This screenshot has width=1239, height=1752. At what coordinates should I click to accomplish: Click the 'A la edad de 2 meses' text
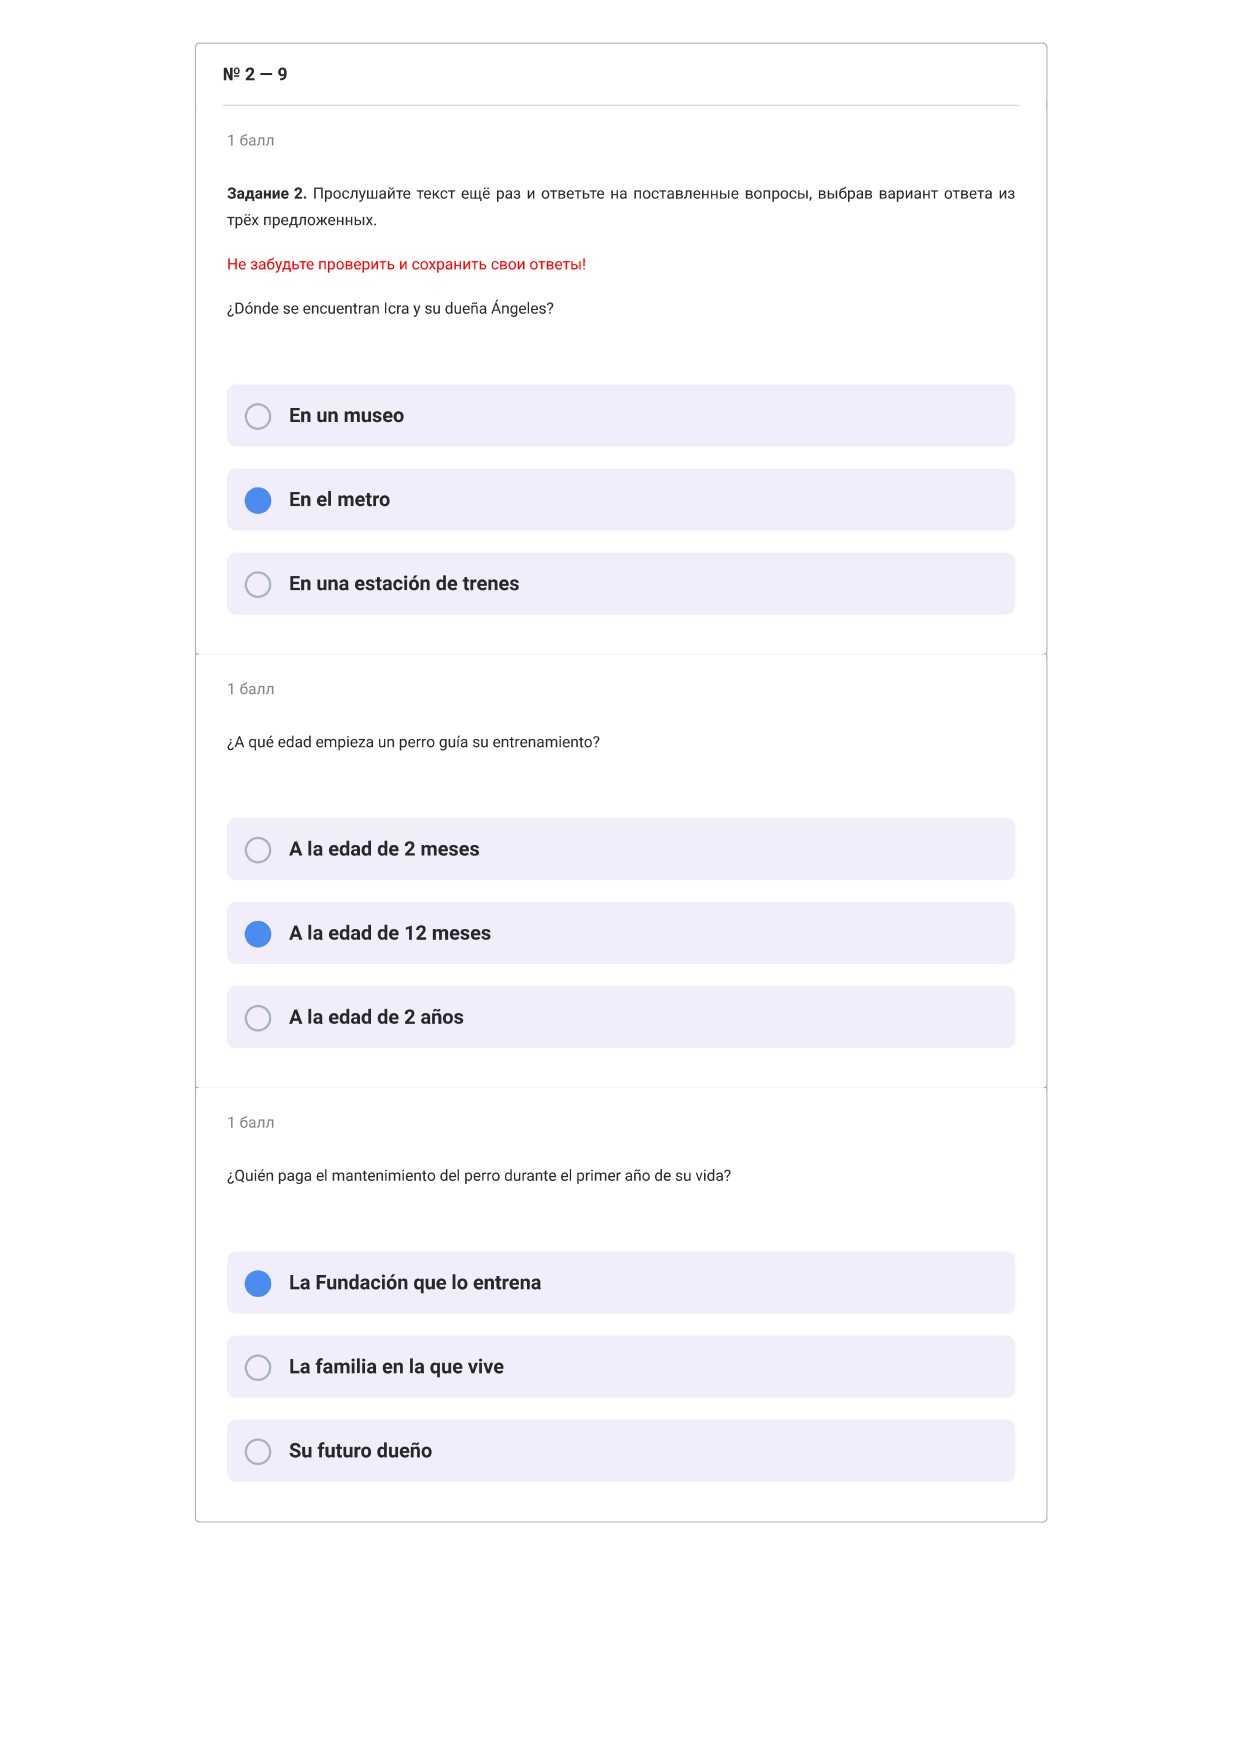point(384,849)
